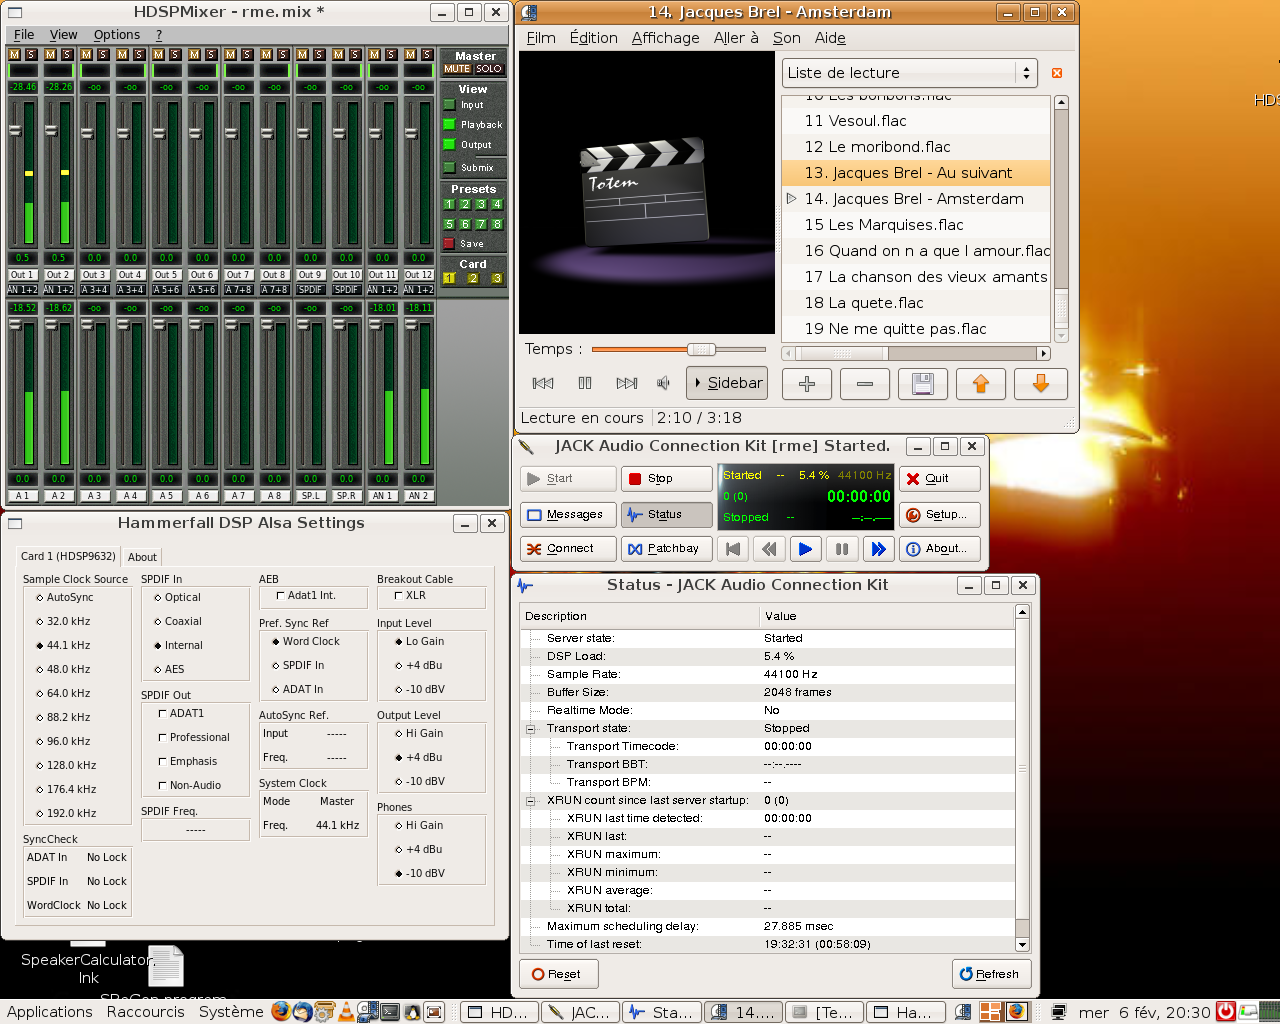1280x1024 pixels.
Task: Recall preset 8 in HDSPMixer
Action: [x=497, y=224]
